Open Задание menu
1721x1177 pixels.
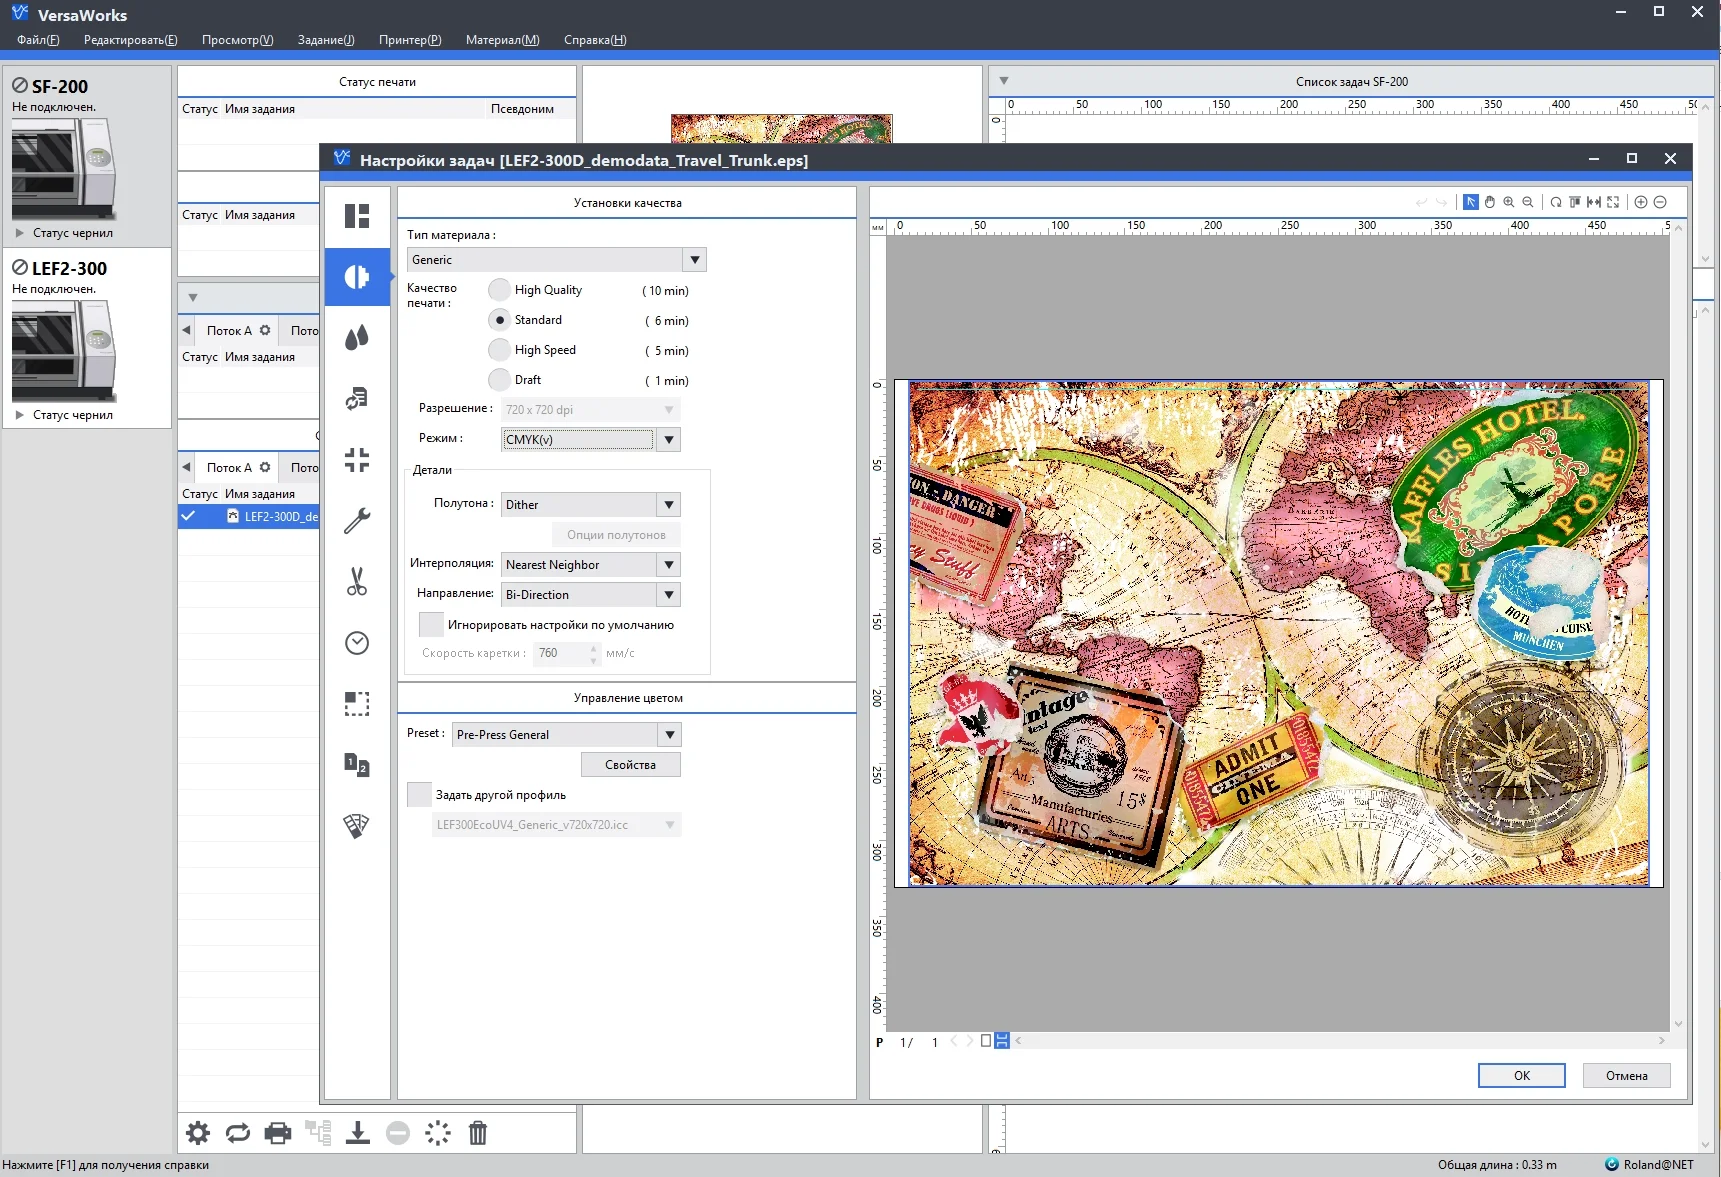(326, 40)
